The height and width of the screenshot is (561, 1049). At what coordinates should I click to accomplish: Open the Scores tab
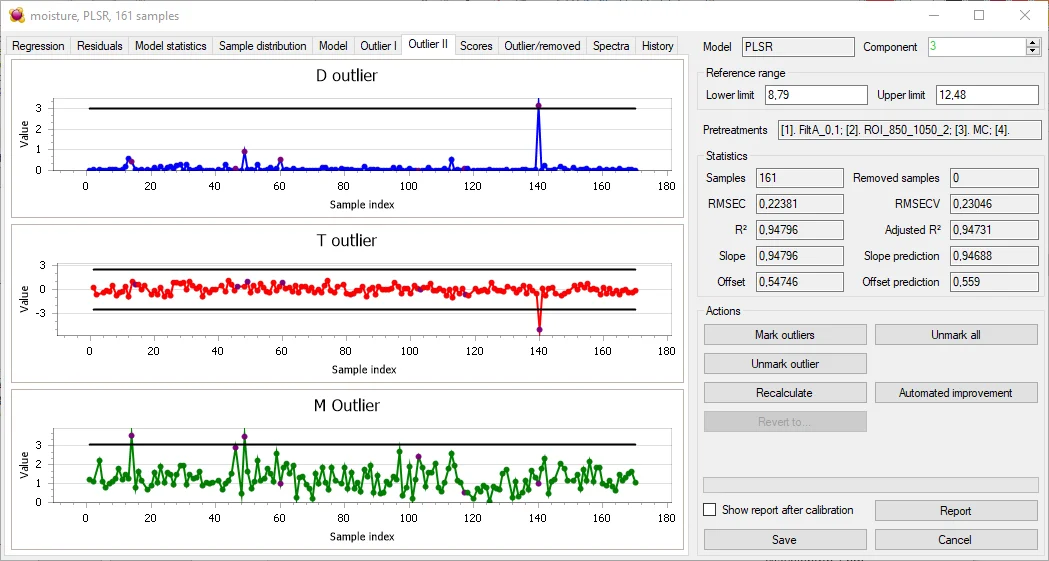[x=476, y=46]
